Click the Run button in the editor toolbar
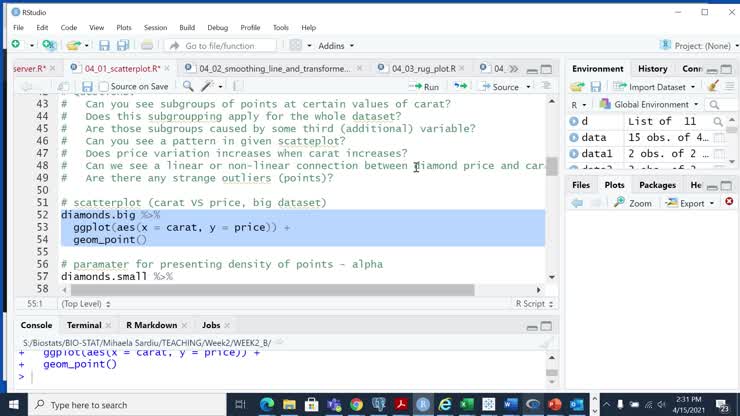 tap(424, 87)
